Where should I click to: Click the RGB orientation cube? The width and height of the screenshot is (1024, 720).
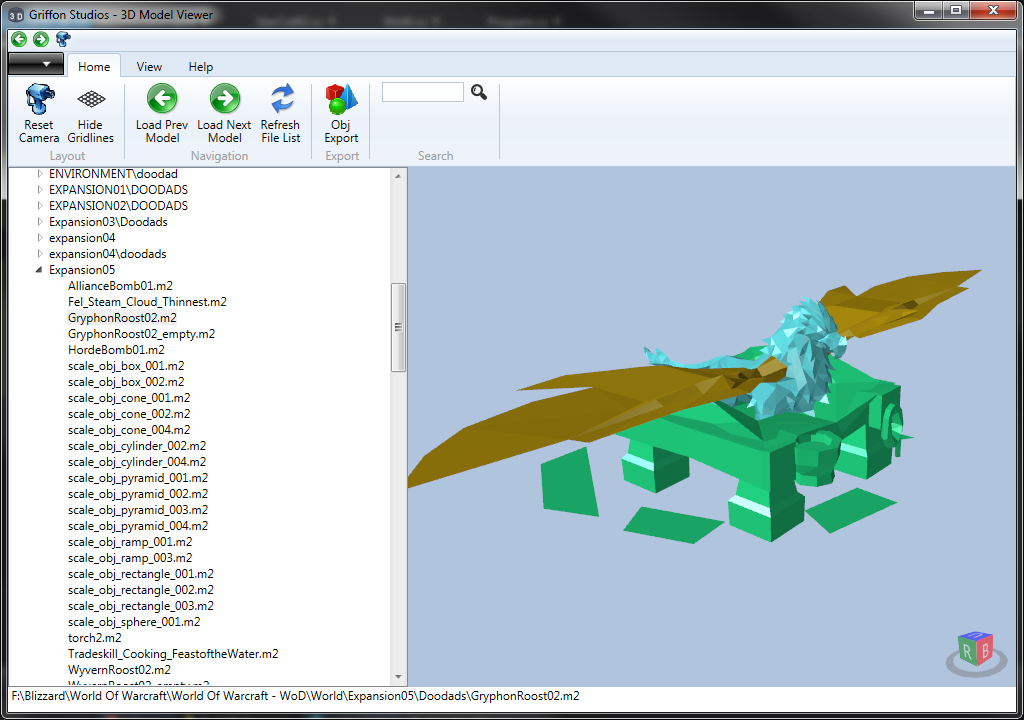tap(976, 649)
